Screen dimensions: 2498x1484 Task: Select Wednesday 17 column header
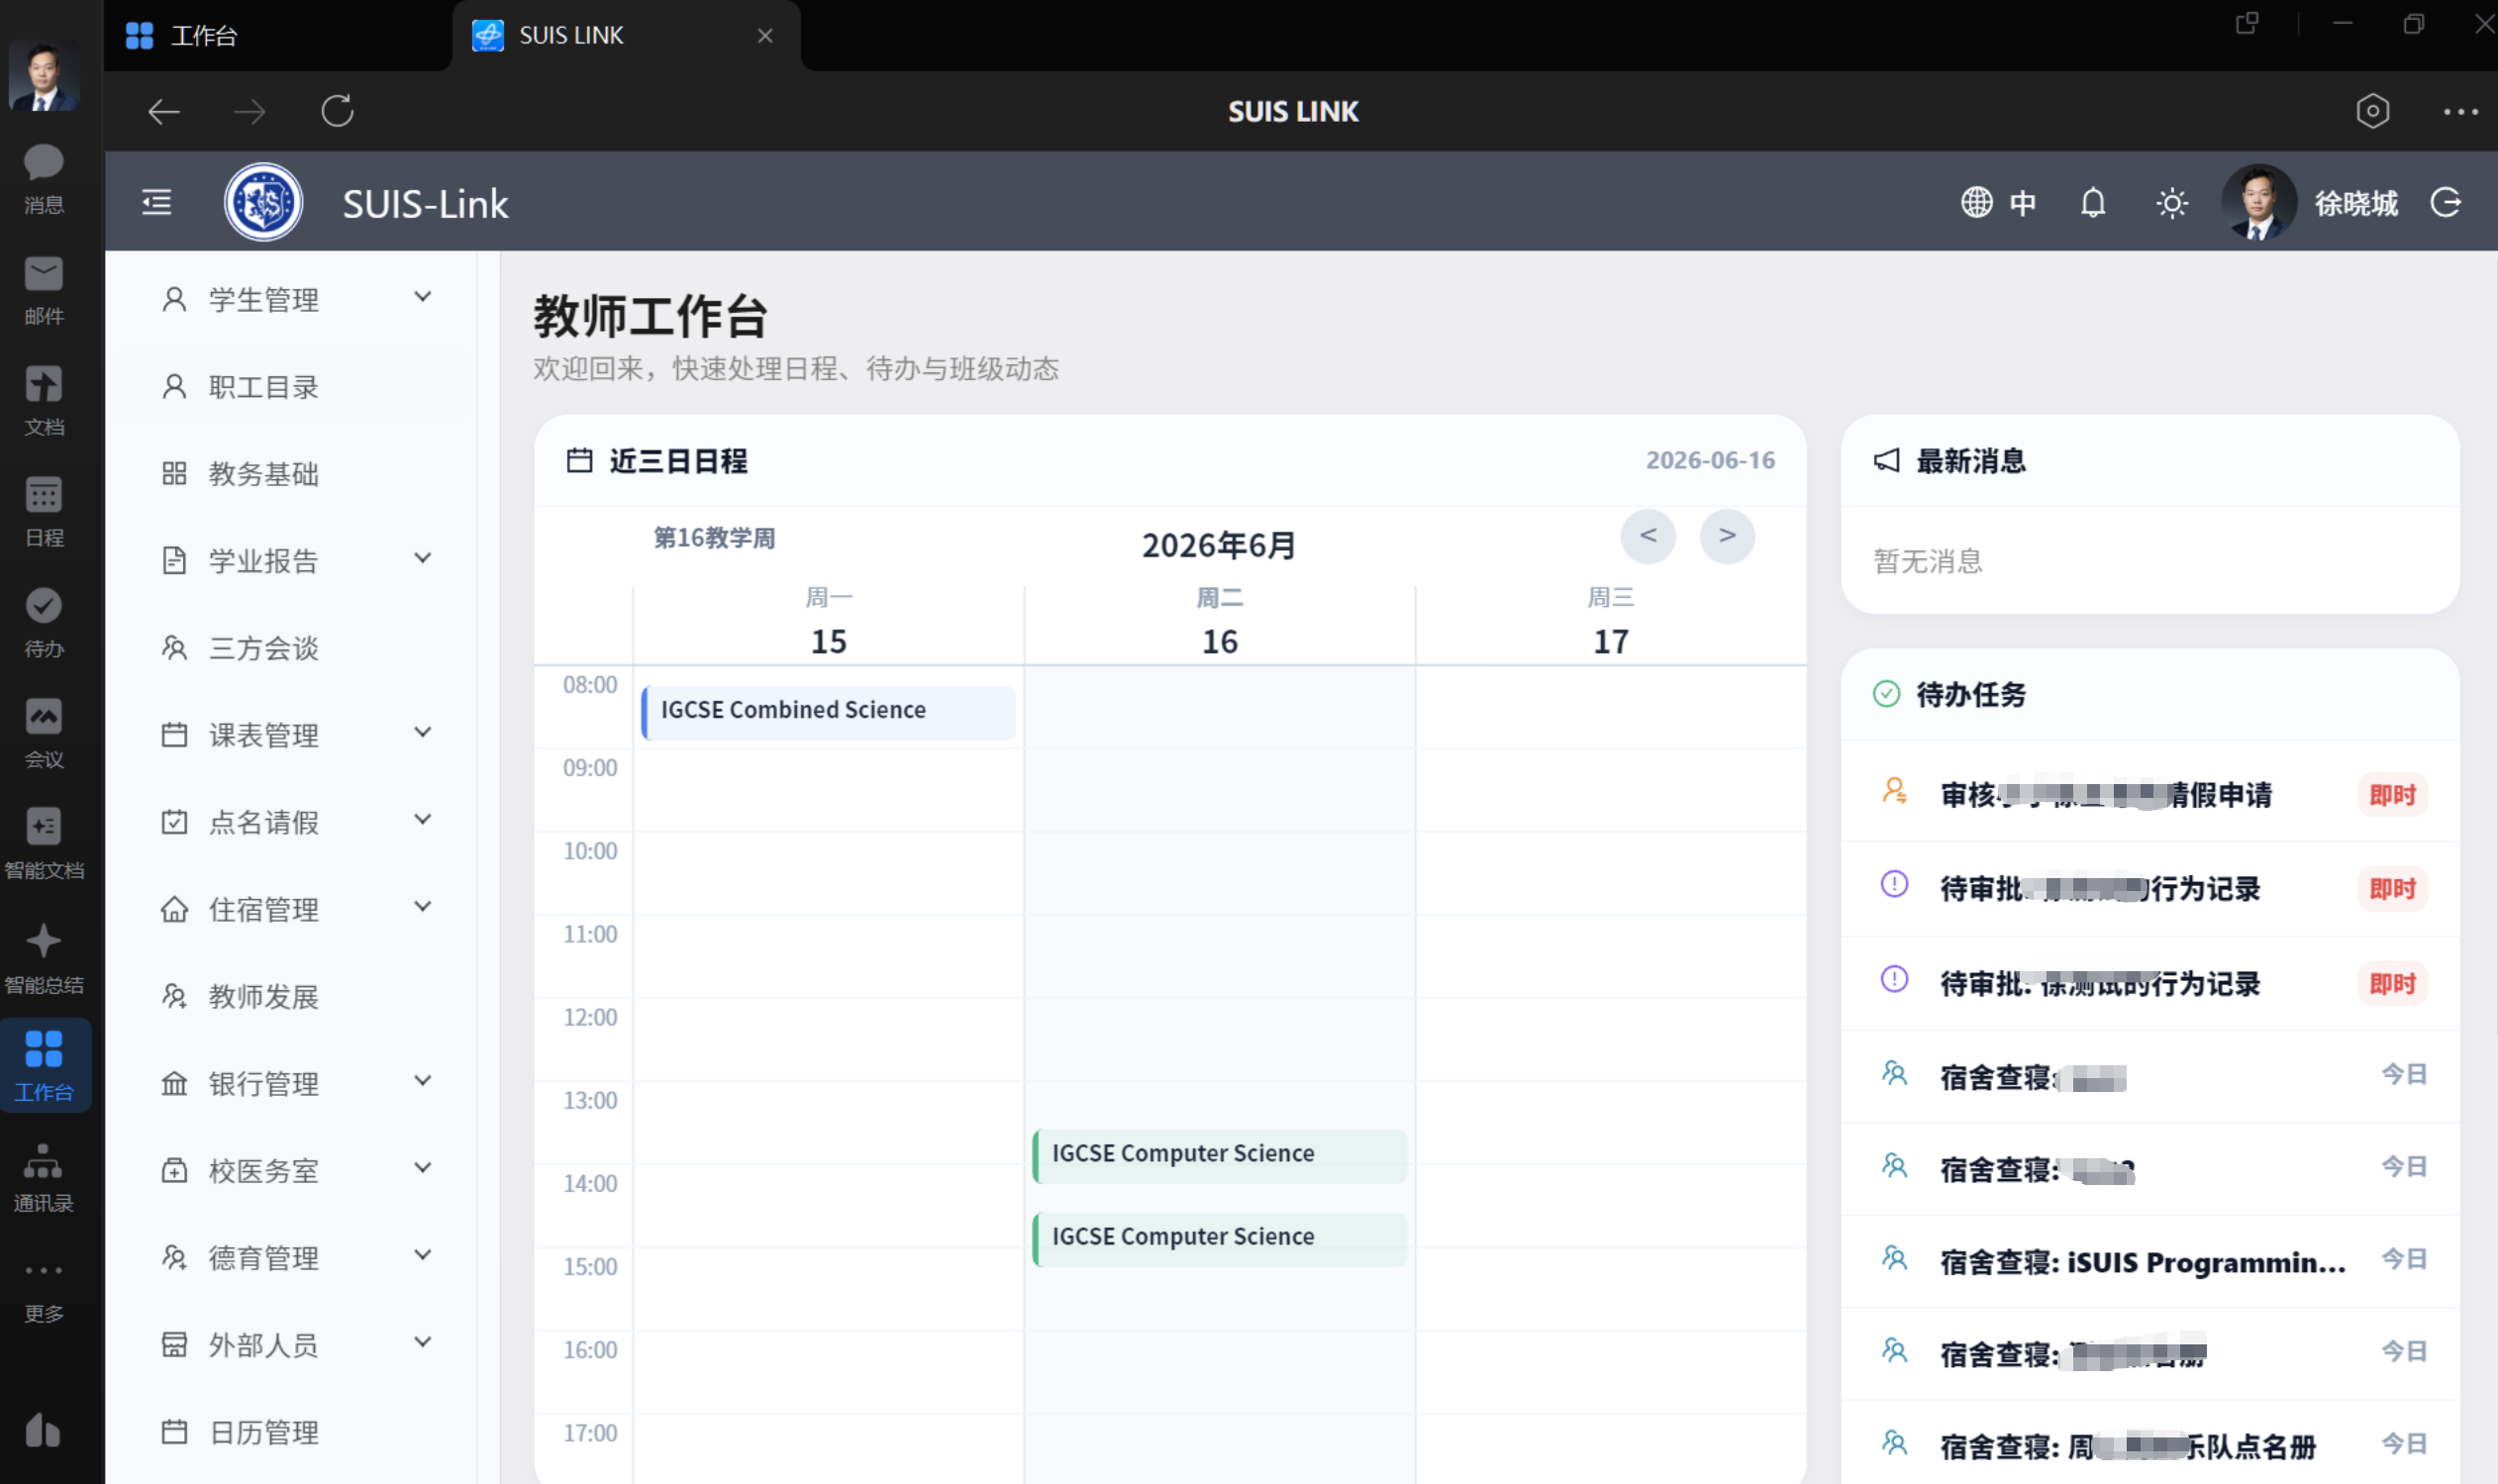(x=1610, y=623)
